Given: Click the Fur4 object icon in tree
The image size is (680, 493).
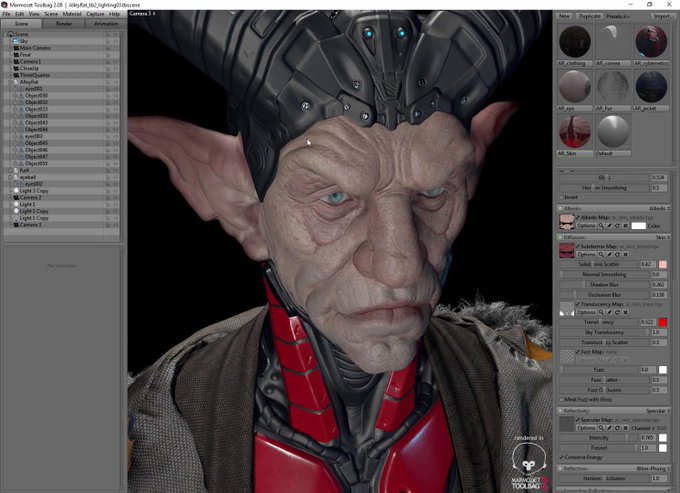Looking at the screenshot, I should [16, 170].
